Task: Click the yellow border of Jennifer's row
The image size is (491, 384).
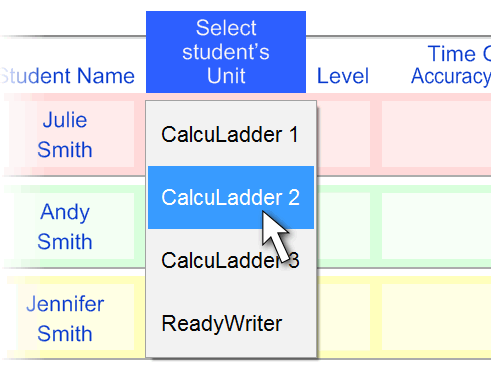Action: pyautogui.click(x=376, y=318)
